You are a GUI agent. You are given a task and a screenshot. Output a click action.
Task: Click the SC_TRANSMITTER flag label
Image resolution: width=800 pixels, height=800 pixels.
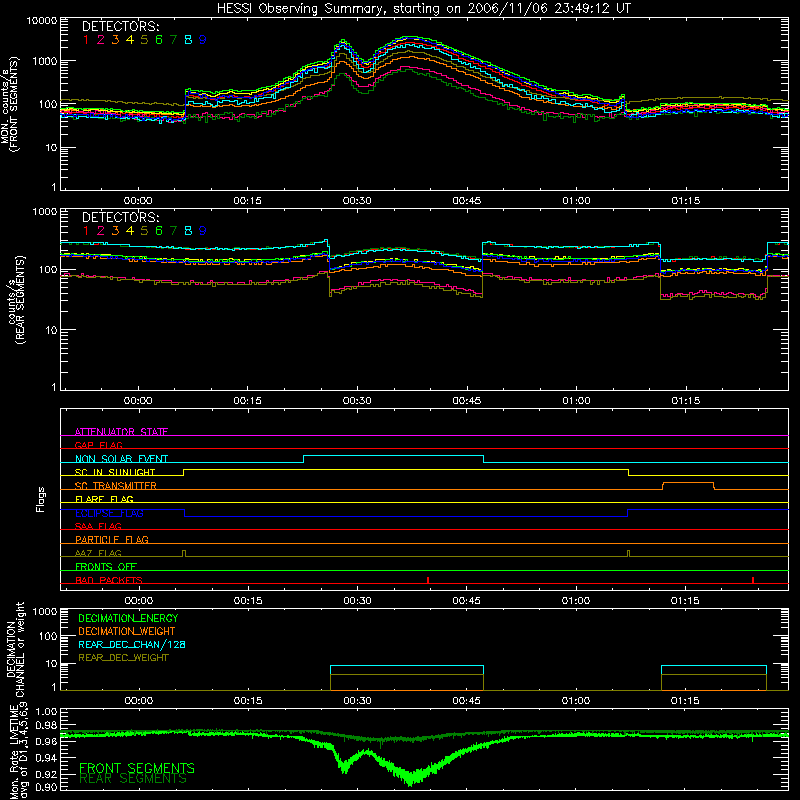[116, 485]
